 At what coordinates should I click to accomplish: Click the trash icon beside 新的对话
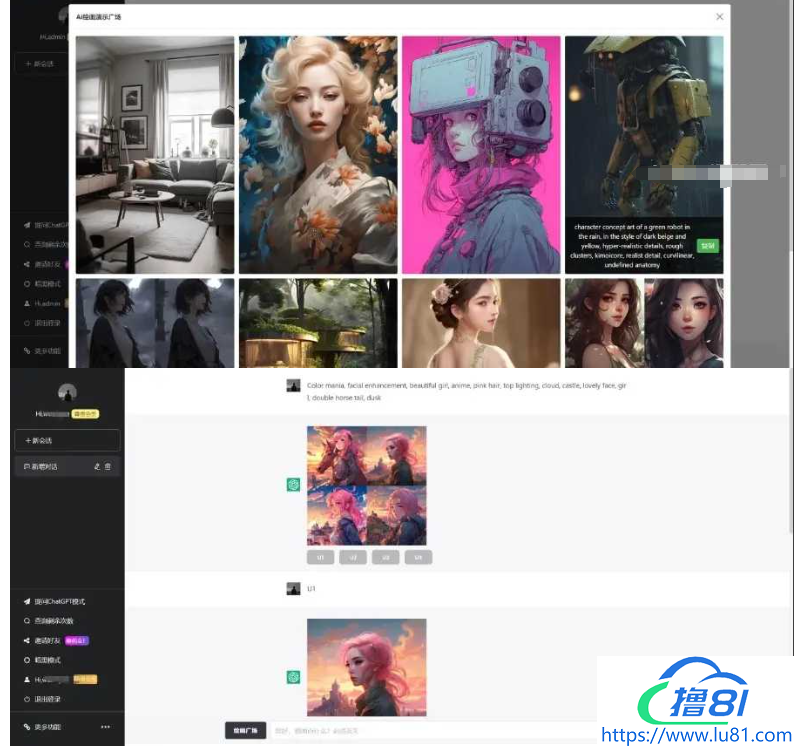click(109, 466)
